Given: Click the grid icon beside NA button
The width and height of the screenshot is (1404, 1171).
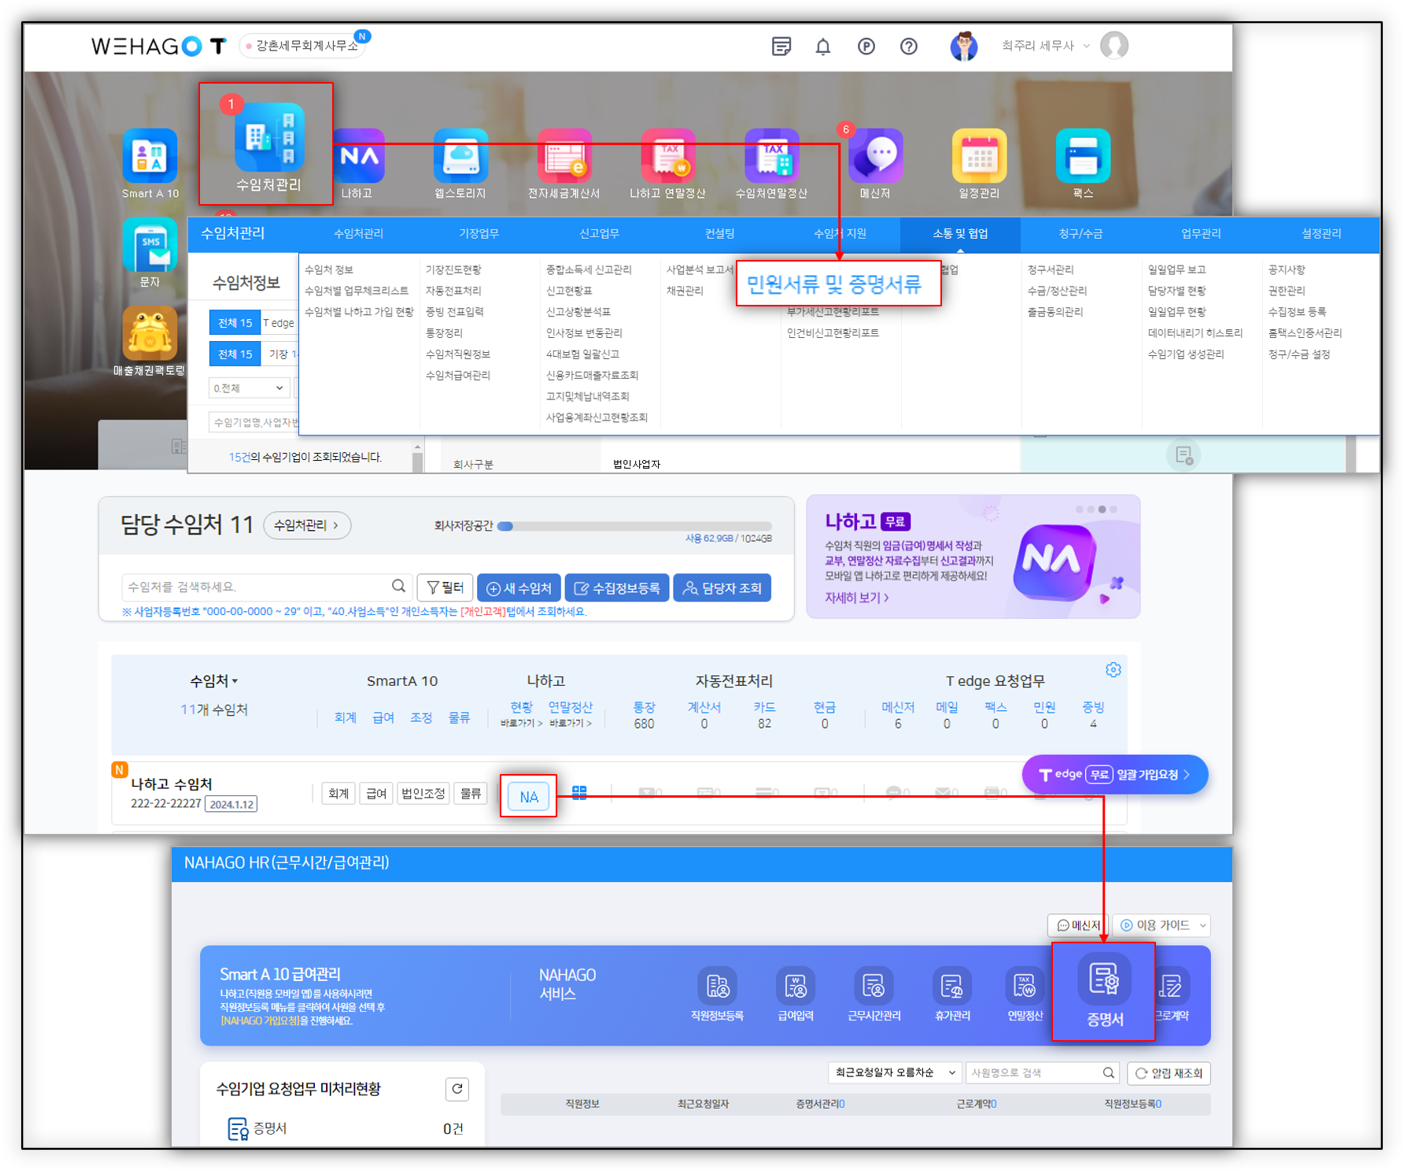Looking at the screenshot, I should 579,793.
